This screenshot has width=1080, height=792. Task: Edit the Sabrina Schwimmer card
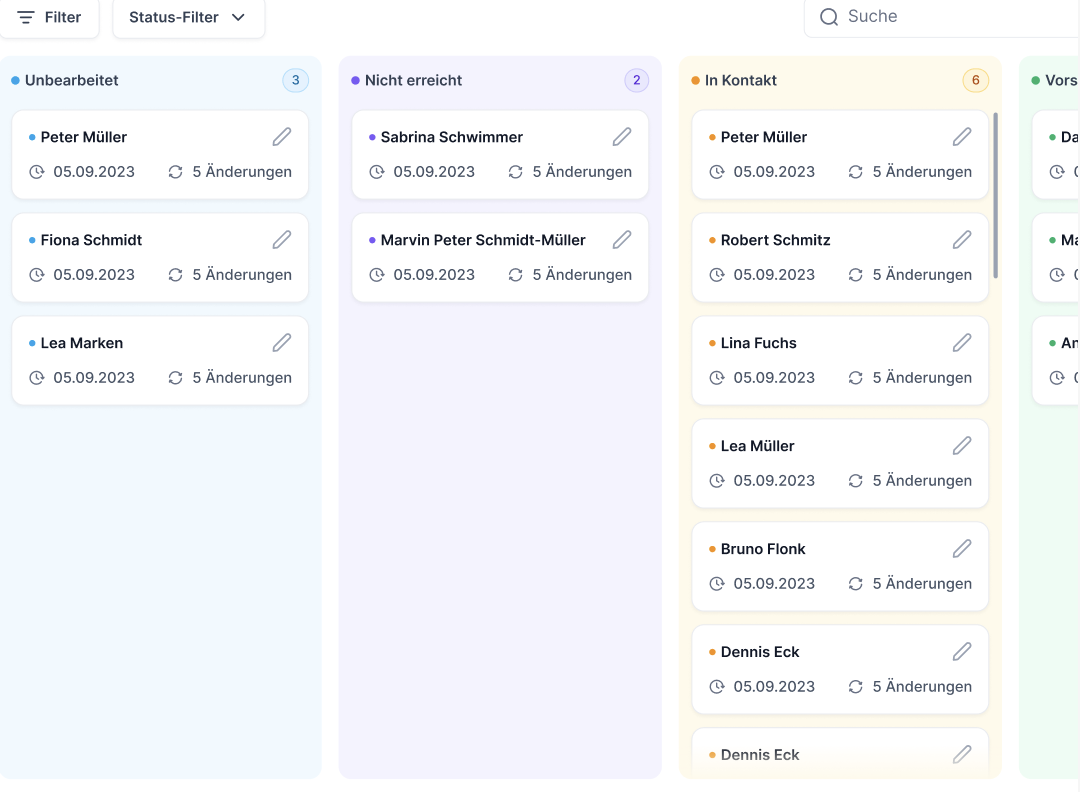pyautogui.click(x=622, y=137)
